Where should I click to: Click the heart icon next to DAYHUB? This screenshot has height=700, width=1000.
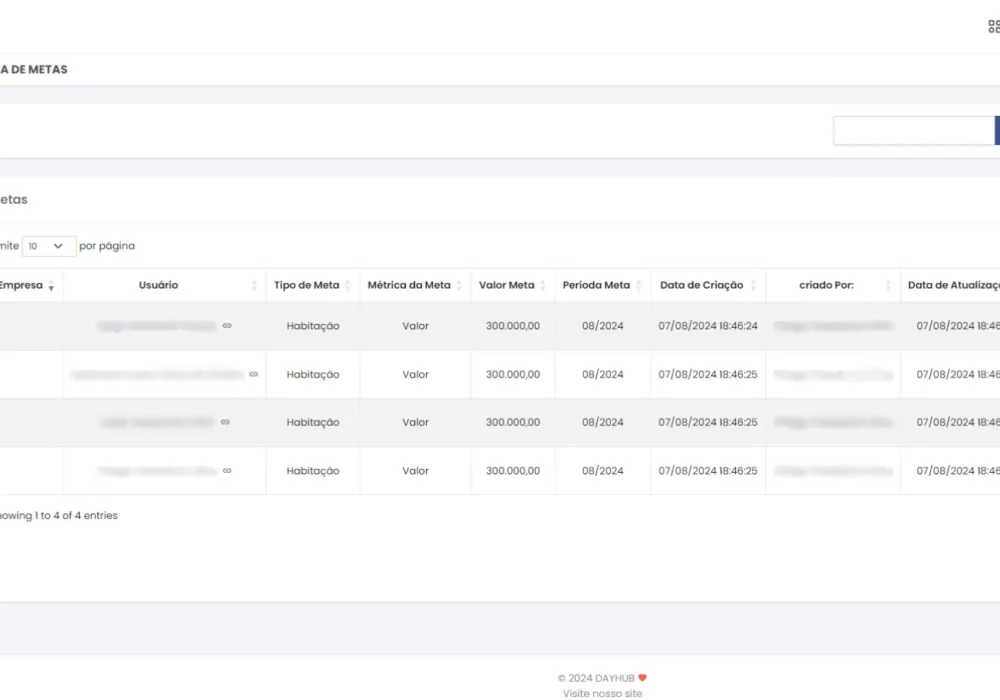pyautogui.click(x=643, y=678)
